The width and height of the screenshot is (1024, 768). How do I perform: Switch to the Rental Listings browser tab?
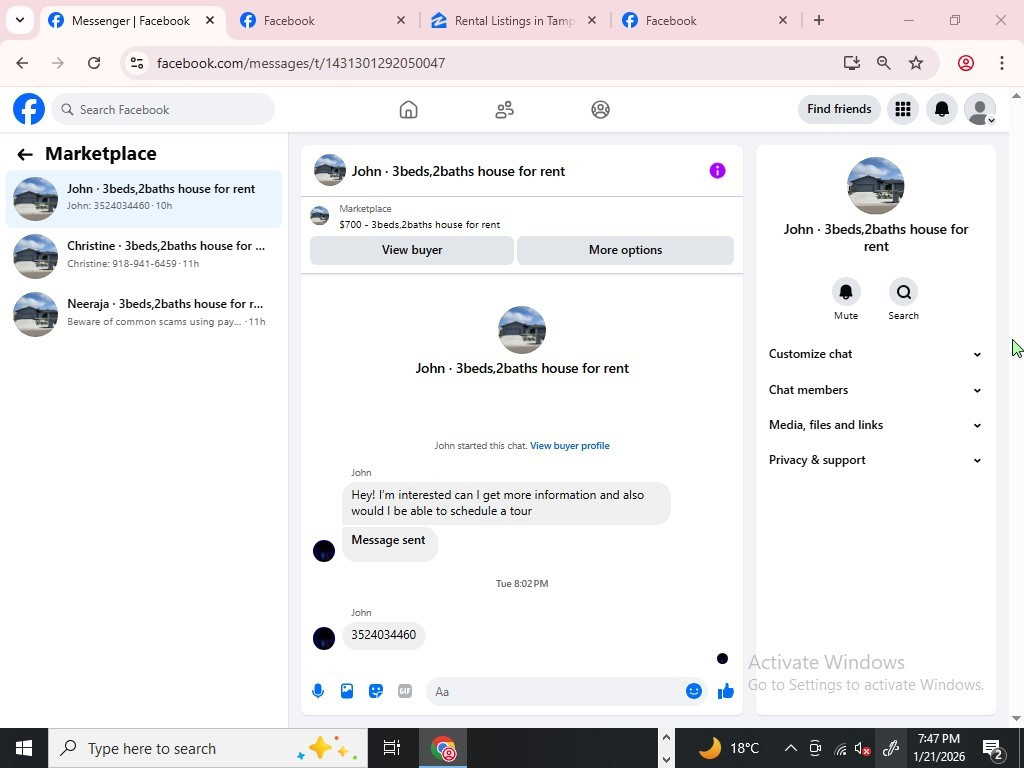[x=515, y=21]
